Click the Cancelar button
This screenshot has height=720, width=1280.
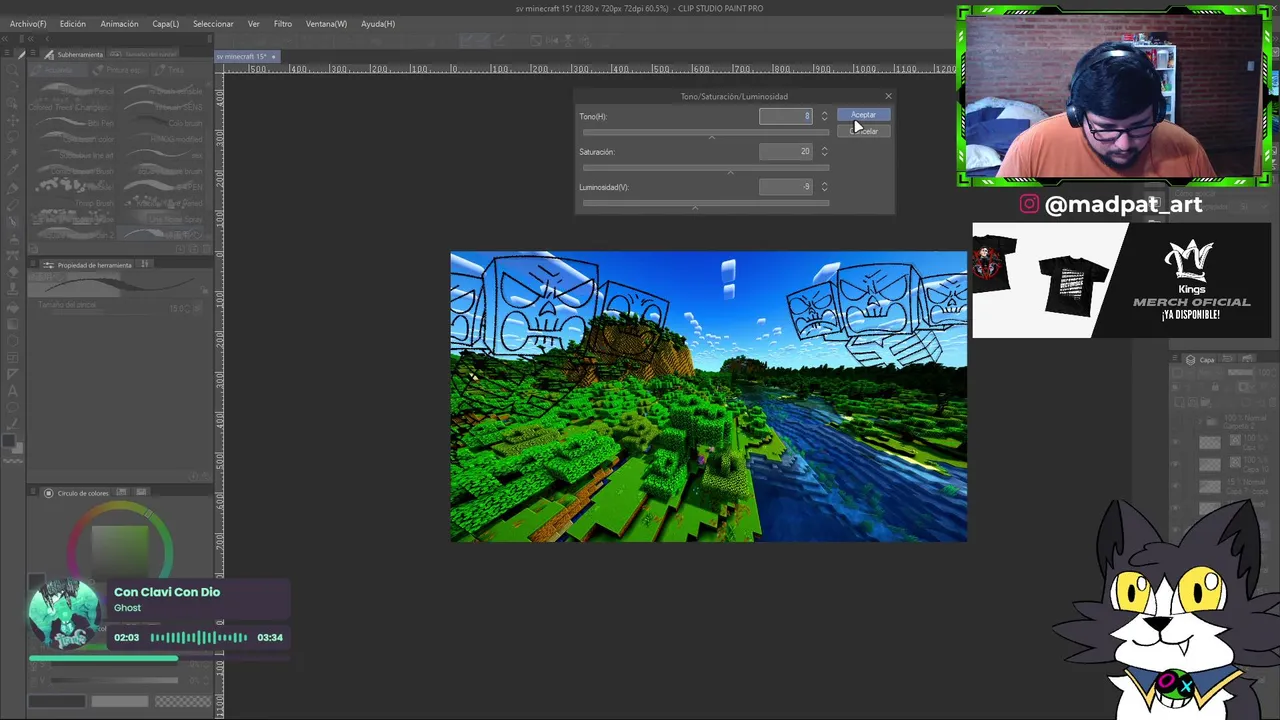coord(863,131)
